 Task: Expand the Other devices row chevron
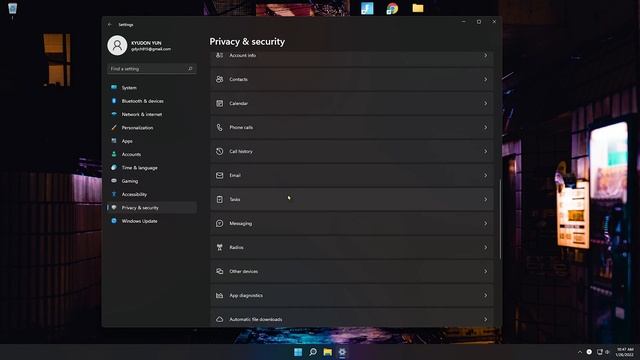485,271
